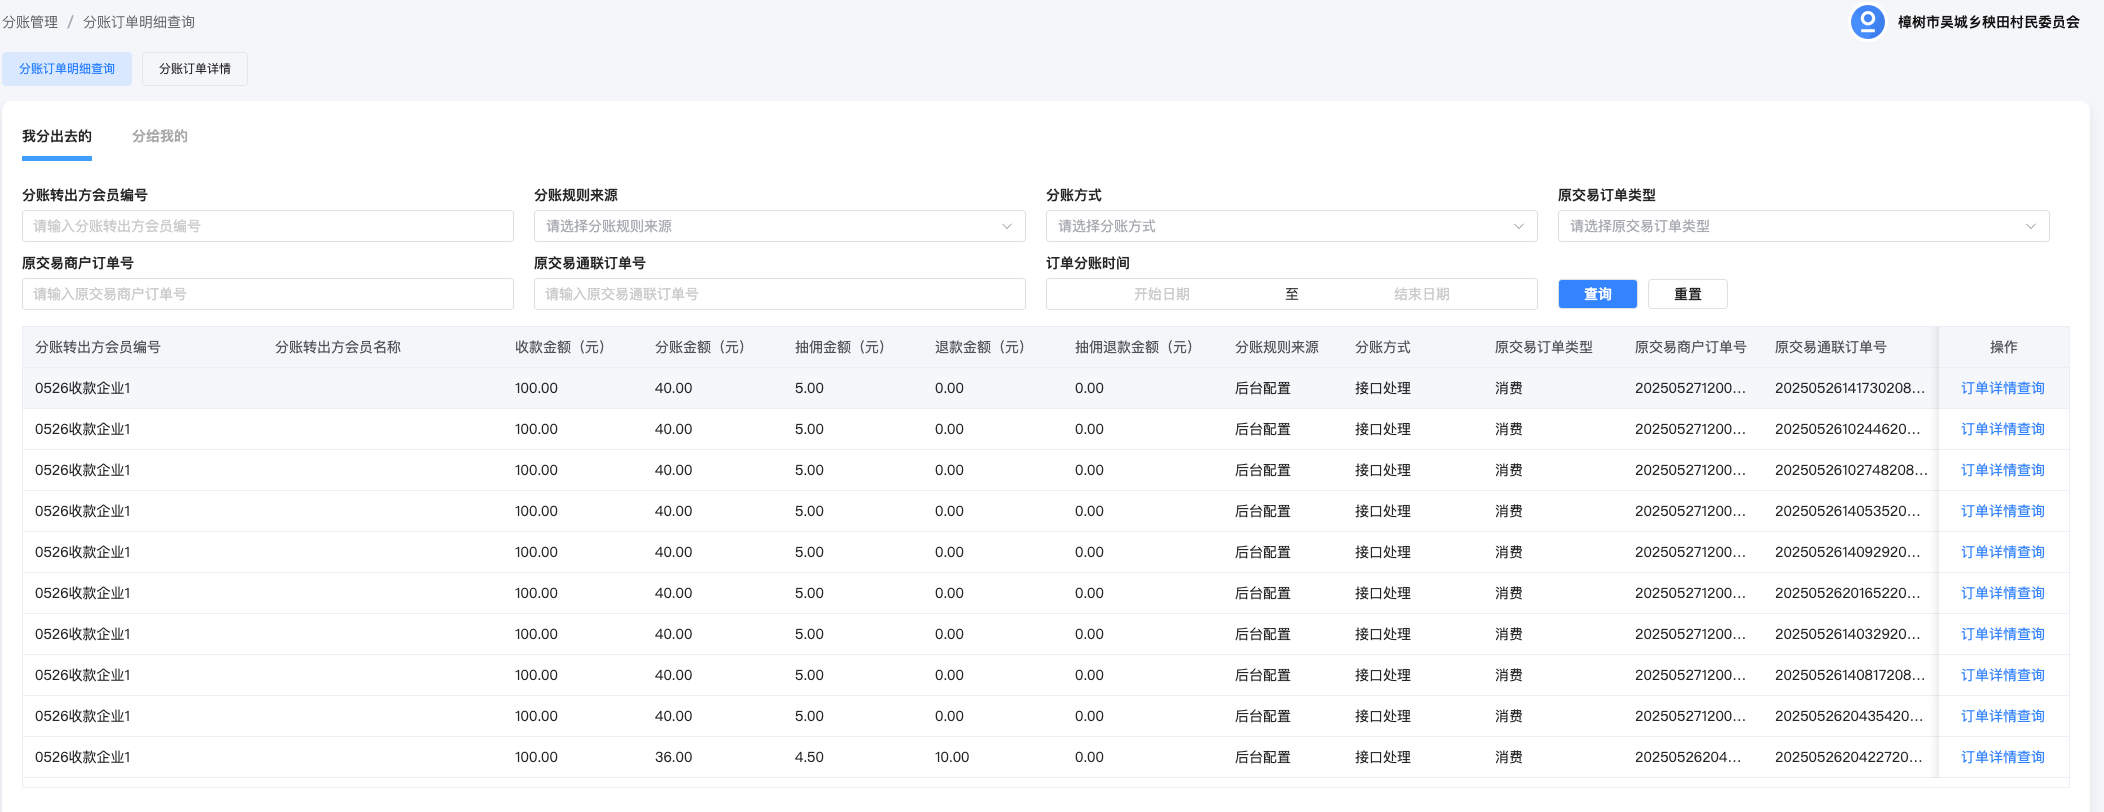
Task: Click the 重置 button
Action: point(1687,294)
